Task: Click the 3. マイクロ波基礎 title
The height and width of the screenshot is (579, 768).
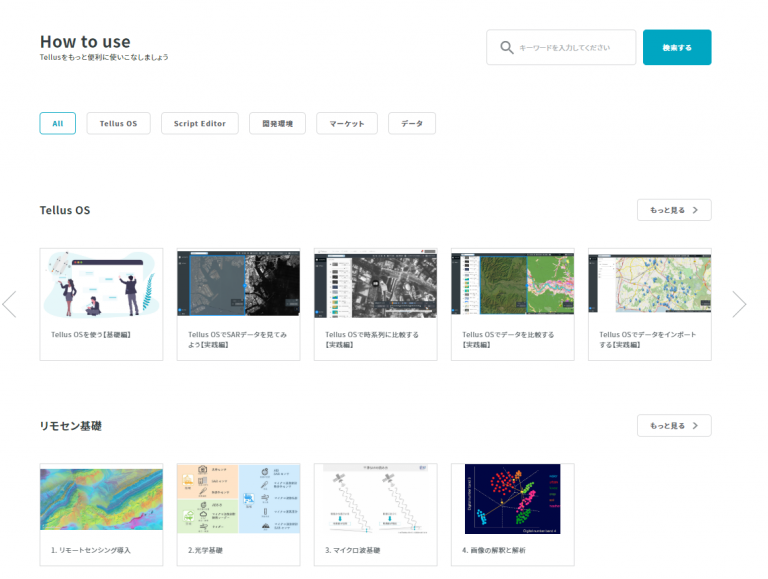Action: click(353, 550)
